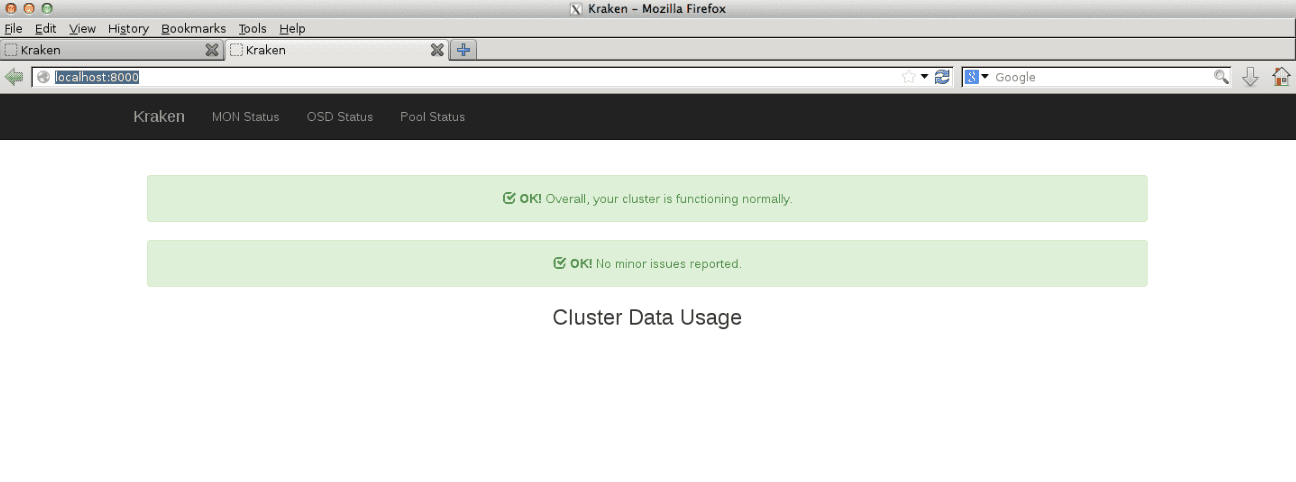The image size is (1296, 482).
Task: Expand the URL history dropdown arrow
Action: (x=925, y=77)
